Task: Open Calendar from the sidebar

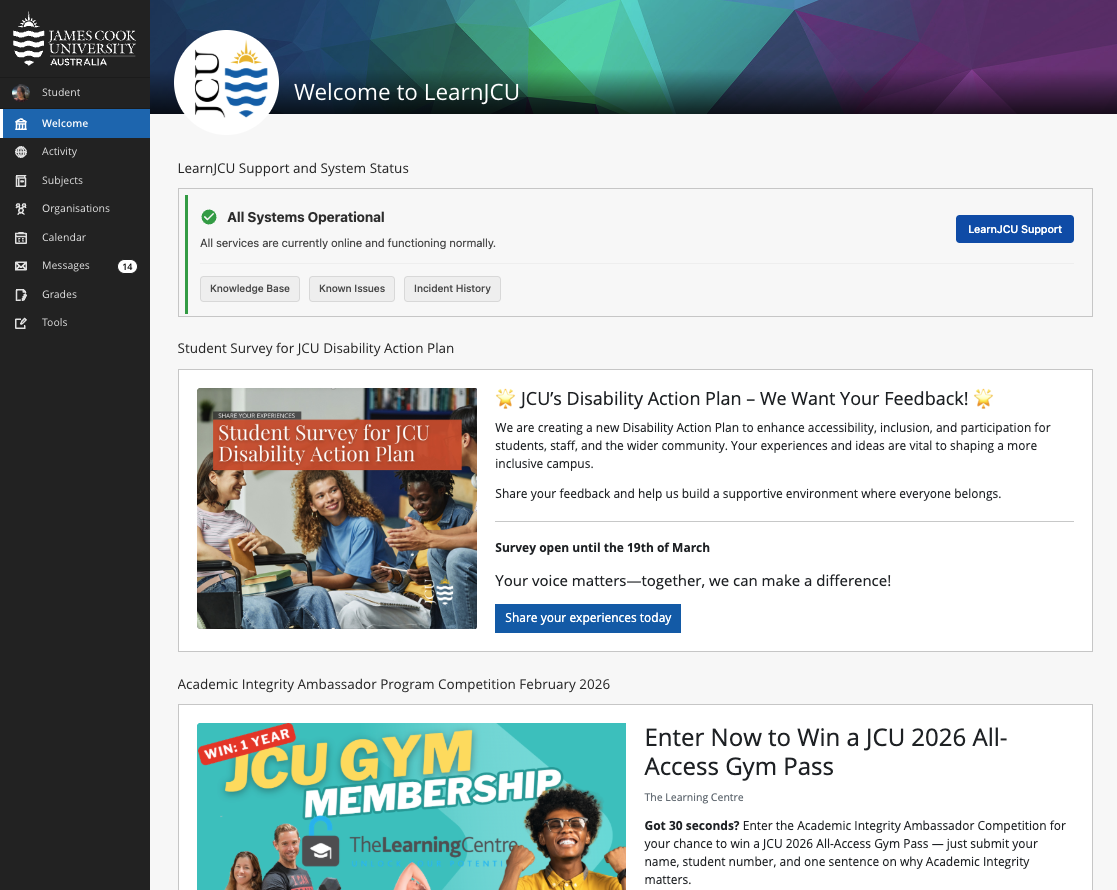Action: [x=75, y=237]
